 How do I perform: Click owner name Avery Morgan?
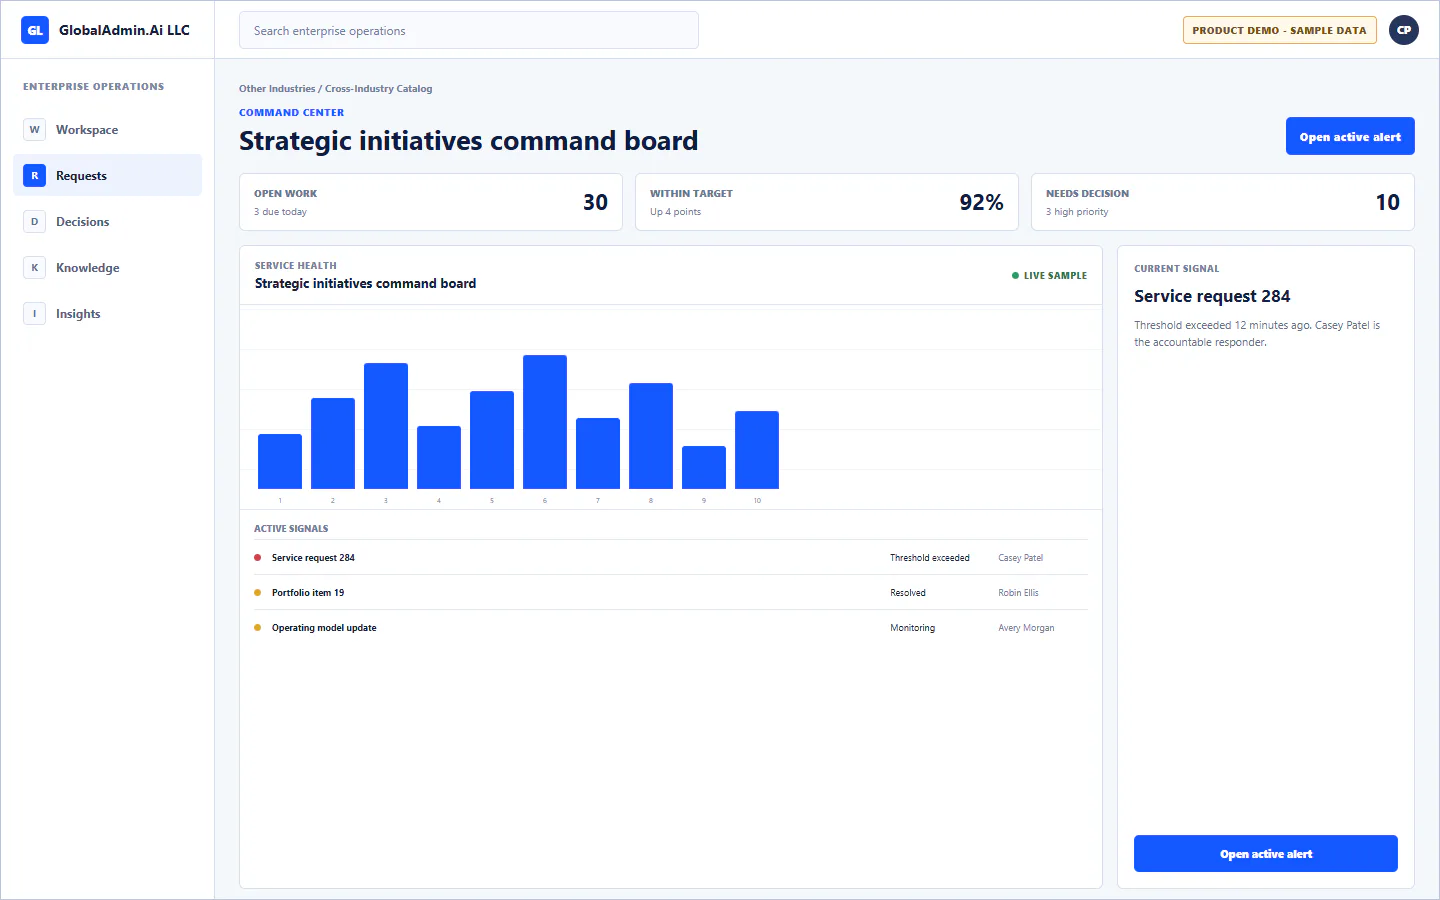[1026, 628]
